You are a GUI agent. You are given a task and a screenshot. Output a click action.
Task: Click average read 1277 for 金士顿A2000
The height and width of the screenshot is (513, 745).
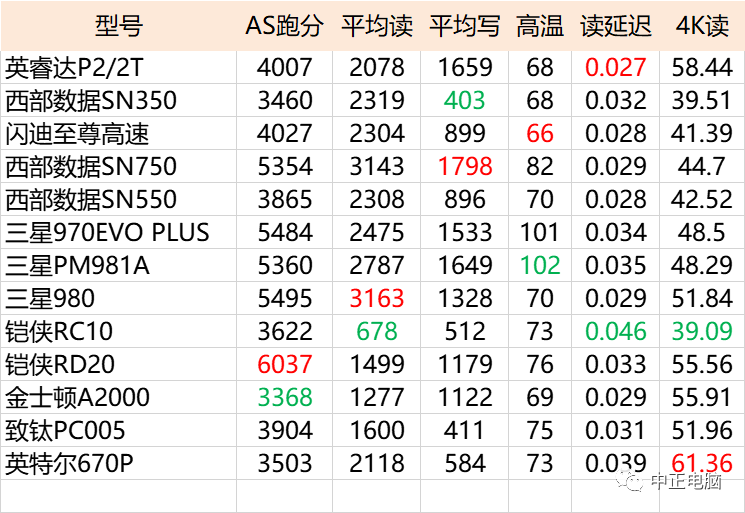tap(377, 397)
